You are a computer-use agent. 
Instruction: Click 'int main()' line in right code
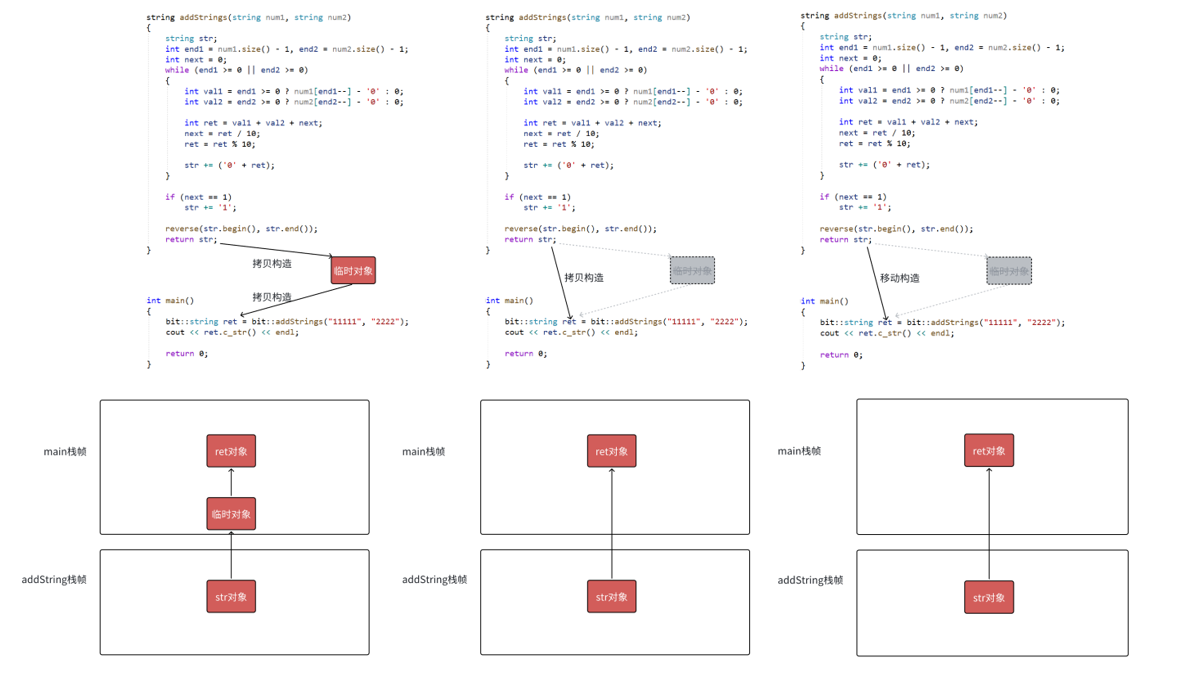point(825,301)
